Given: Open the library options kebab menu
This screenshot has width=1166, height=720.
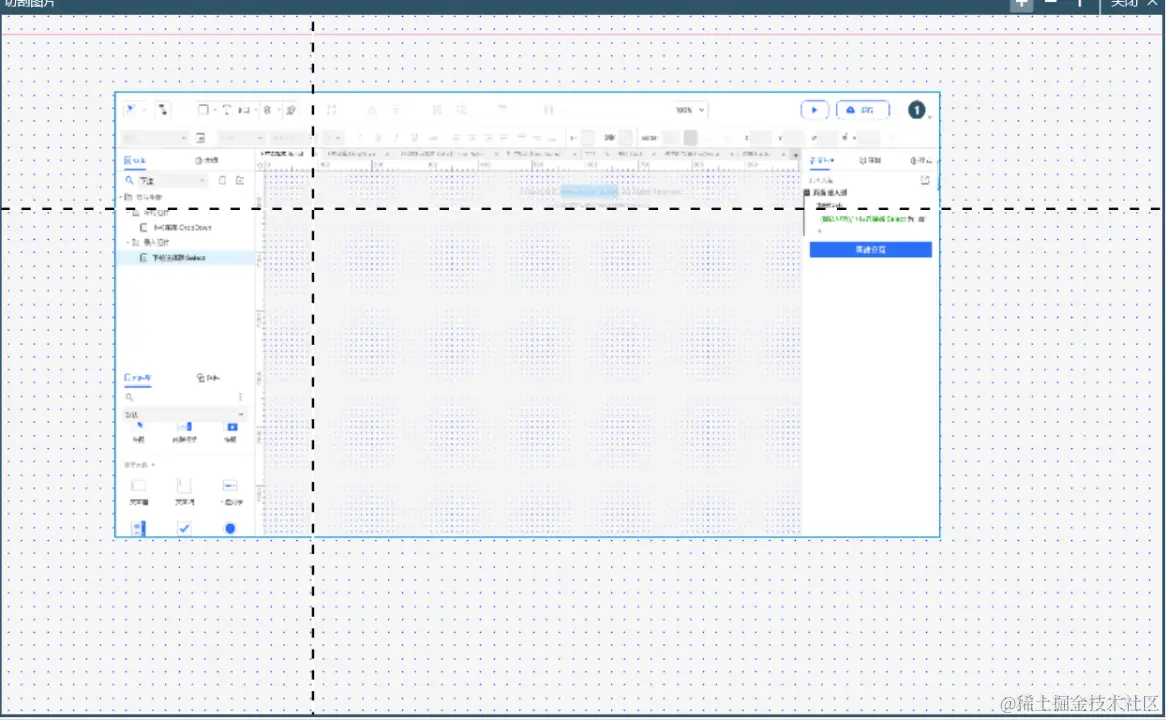Looking at the screenshot, I should pos(240,397).
